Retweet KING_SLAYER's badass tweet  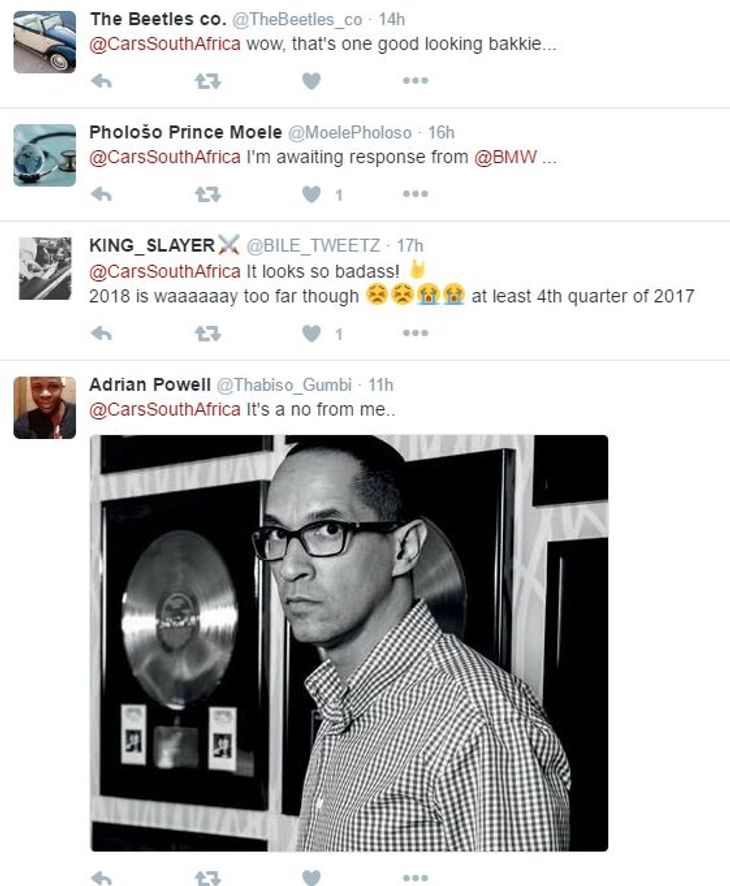click(207, 333)
